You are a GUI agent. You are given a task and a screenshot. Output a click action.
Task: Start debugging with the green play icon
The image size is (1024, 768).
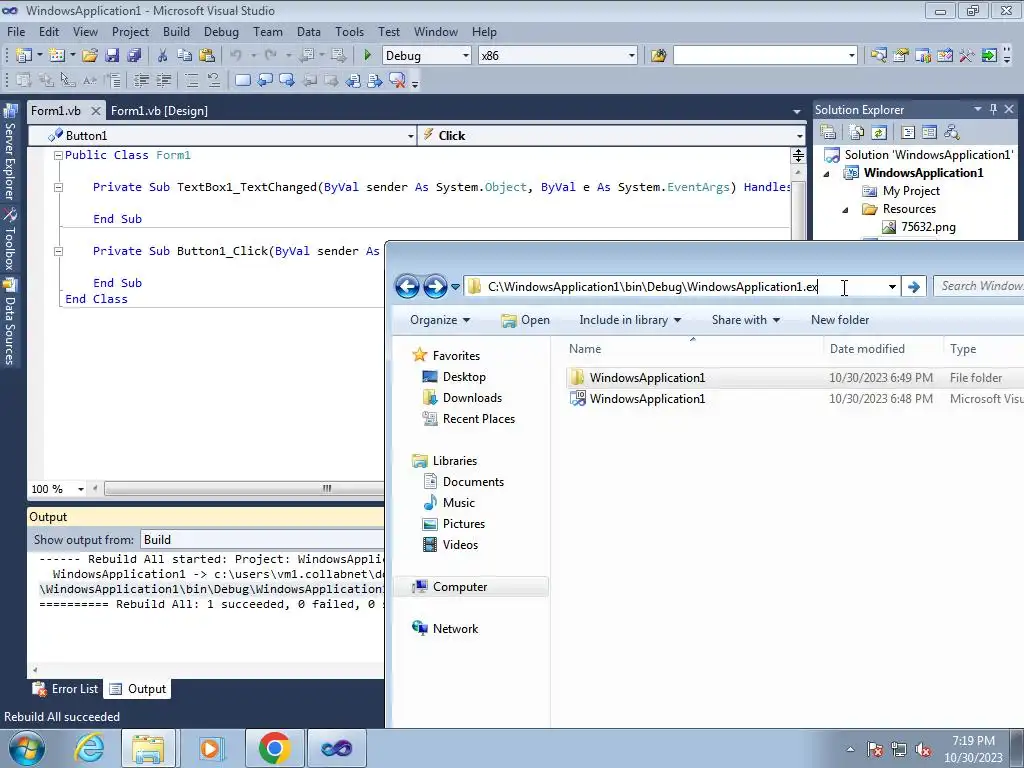point(367,56)
